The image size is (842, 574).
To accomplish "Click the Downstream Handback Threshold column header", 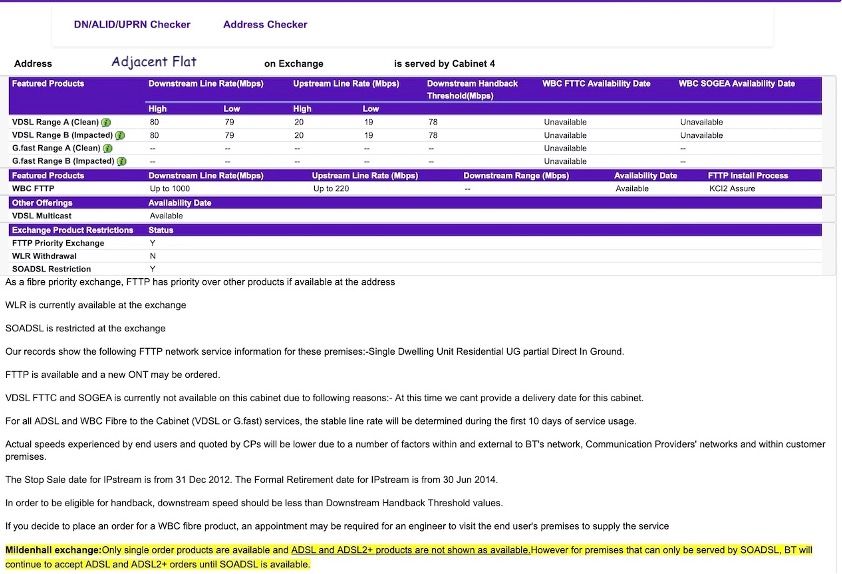I will pos(472,89).
